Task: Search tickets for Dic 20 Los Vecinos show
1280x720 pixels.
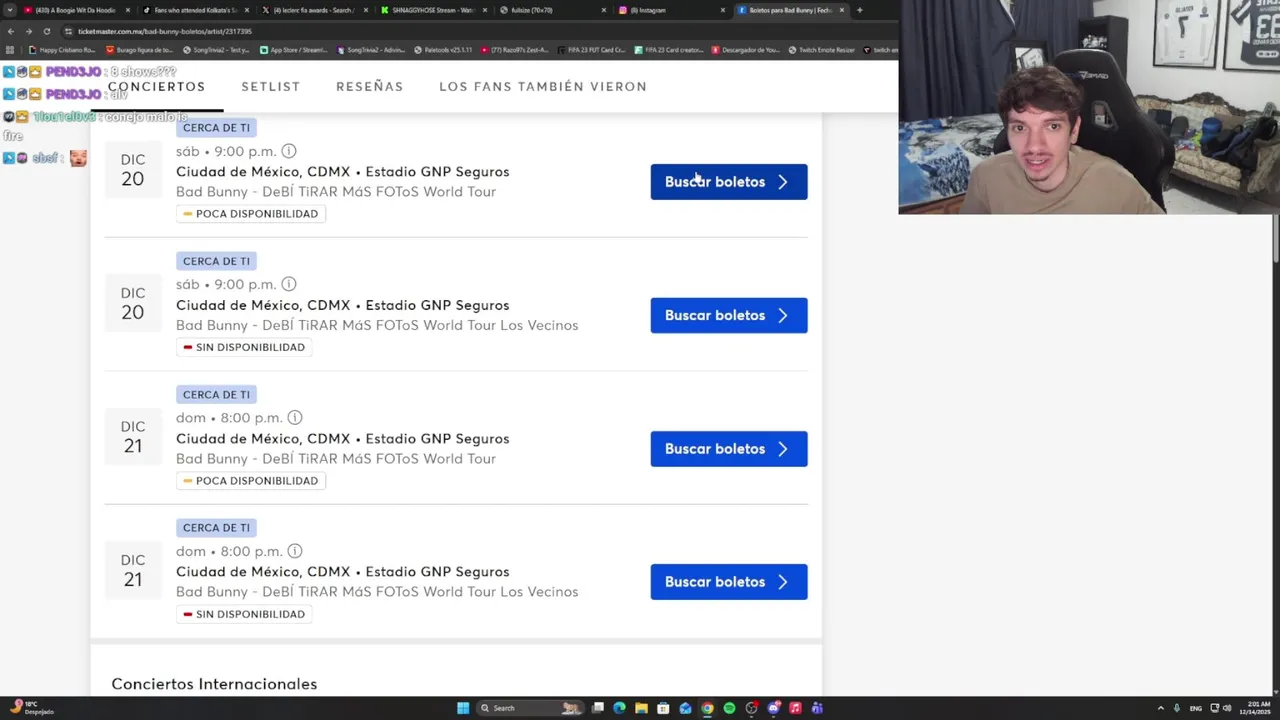Action: tap(728, 315)
